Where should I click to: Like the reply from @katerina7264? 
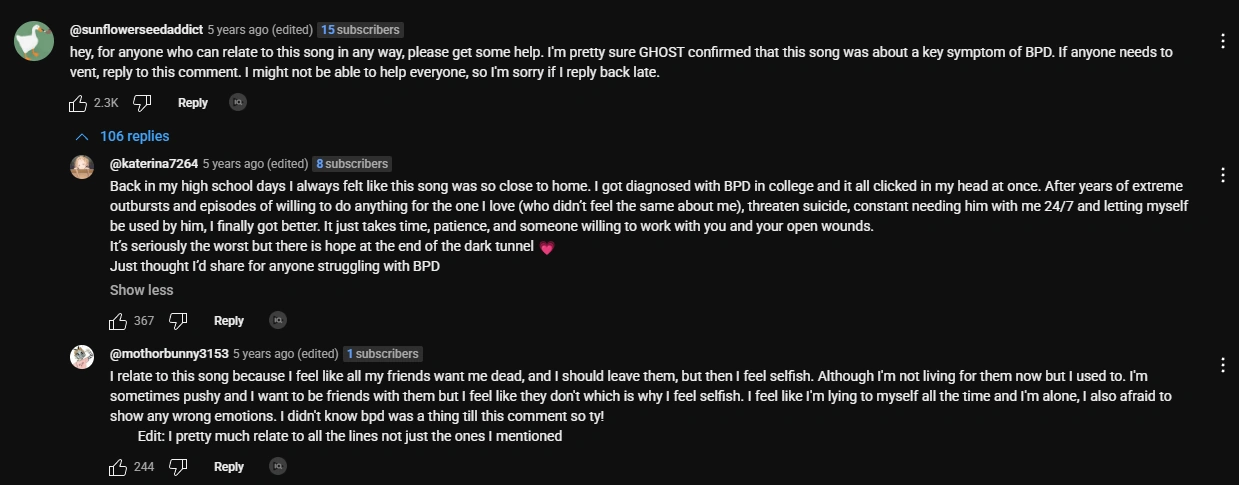click(x=118, y=320)
